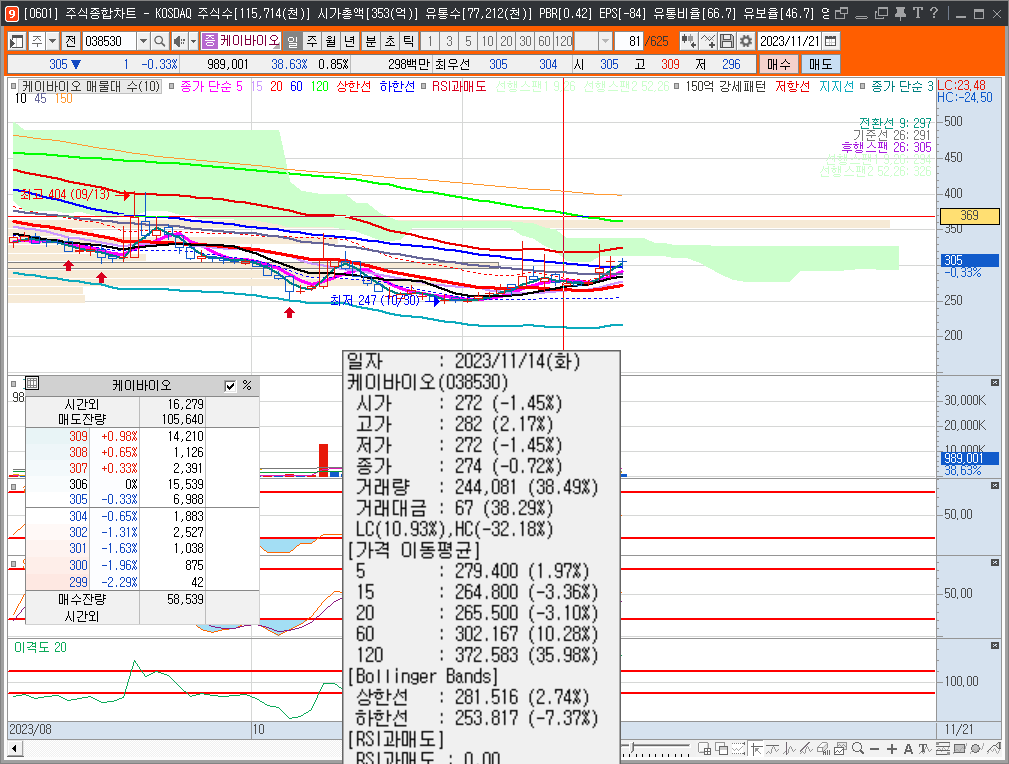Select the 120 interval button
The height and width of the screenshot is (764, 1009).
click(x=564, y=42)
